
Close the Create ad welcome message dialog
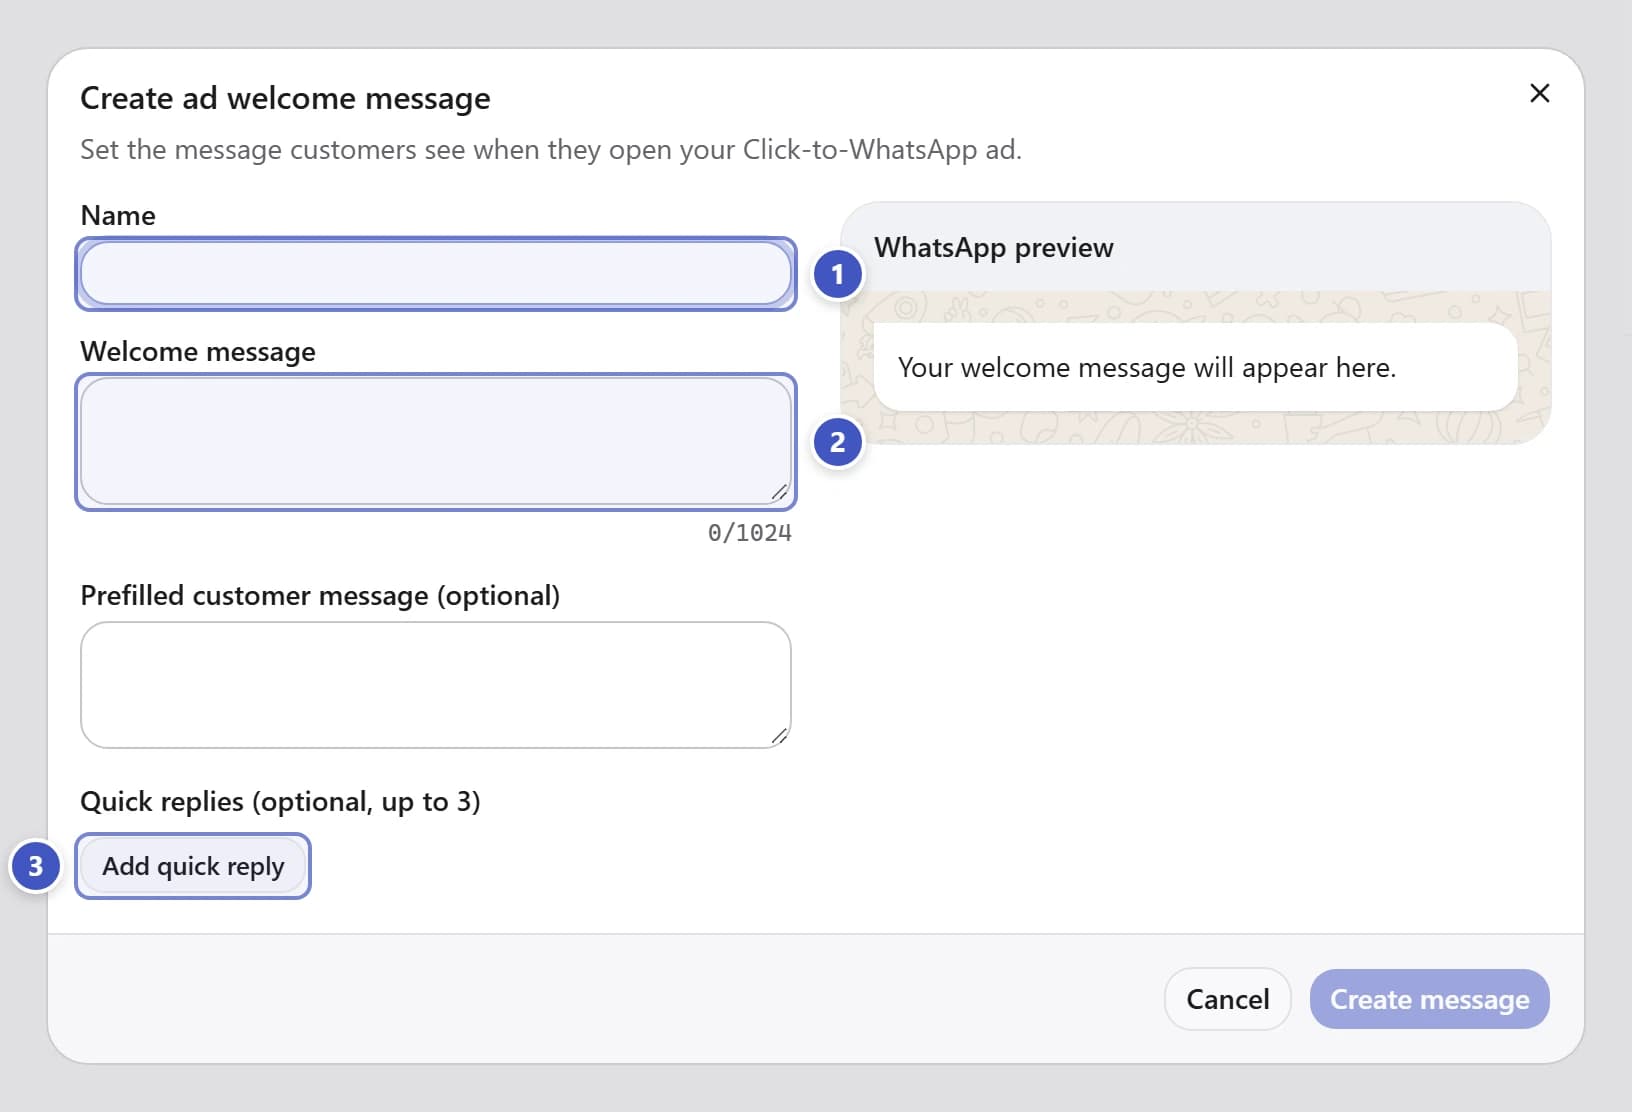coord(1539,93)
